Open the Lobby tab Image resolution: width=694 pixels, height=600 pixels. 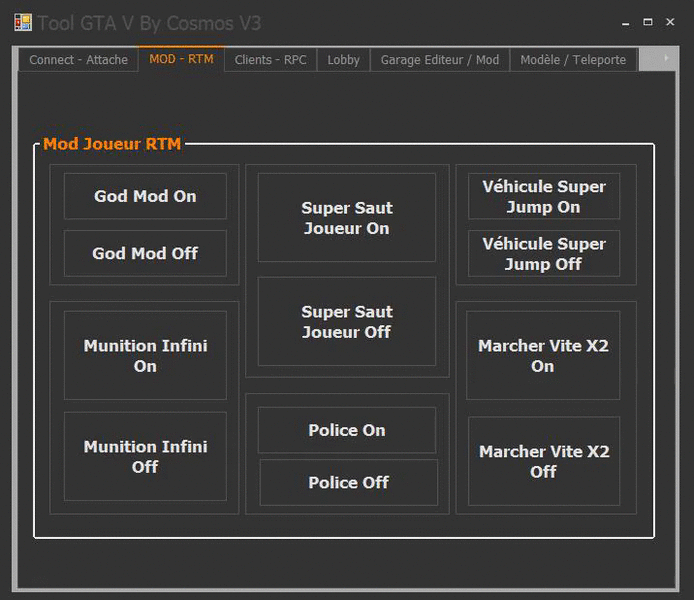tap(343, 60)
